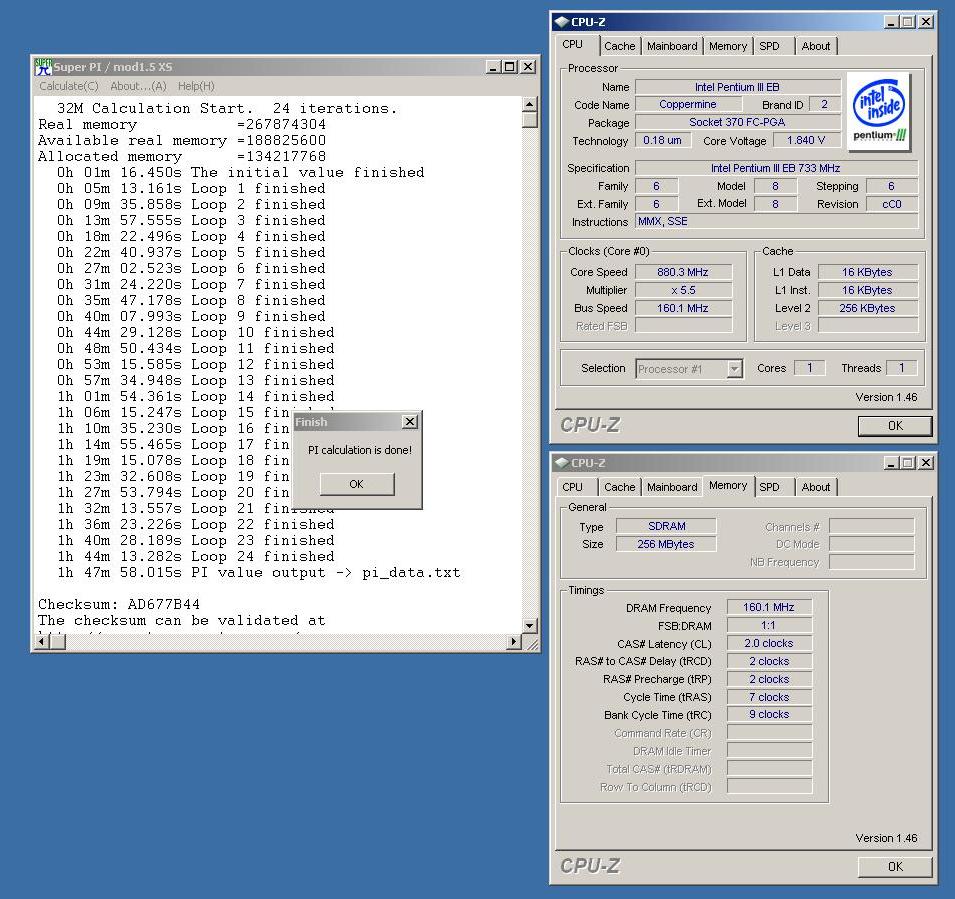Screen dimensions: 955x899
Task: Switch to About tab in bottom CPU-Z window
Action: (816, 487)
